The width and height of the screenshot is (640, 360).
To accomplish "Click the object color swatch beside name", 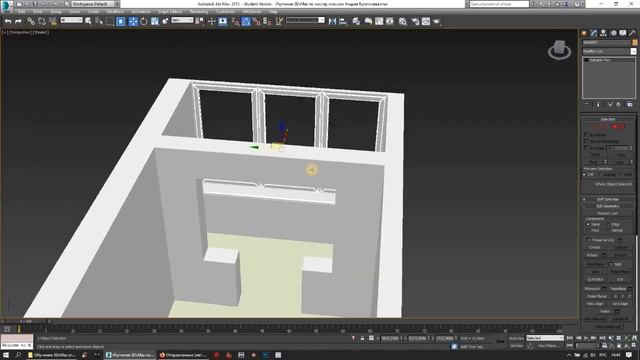I will pos(635,42).
